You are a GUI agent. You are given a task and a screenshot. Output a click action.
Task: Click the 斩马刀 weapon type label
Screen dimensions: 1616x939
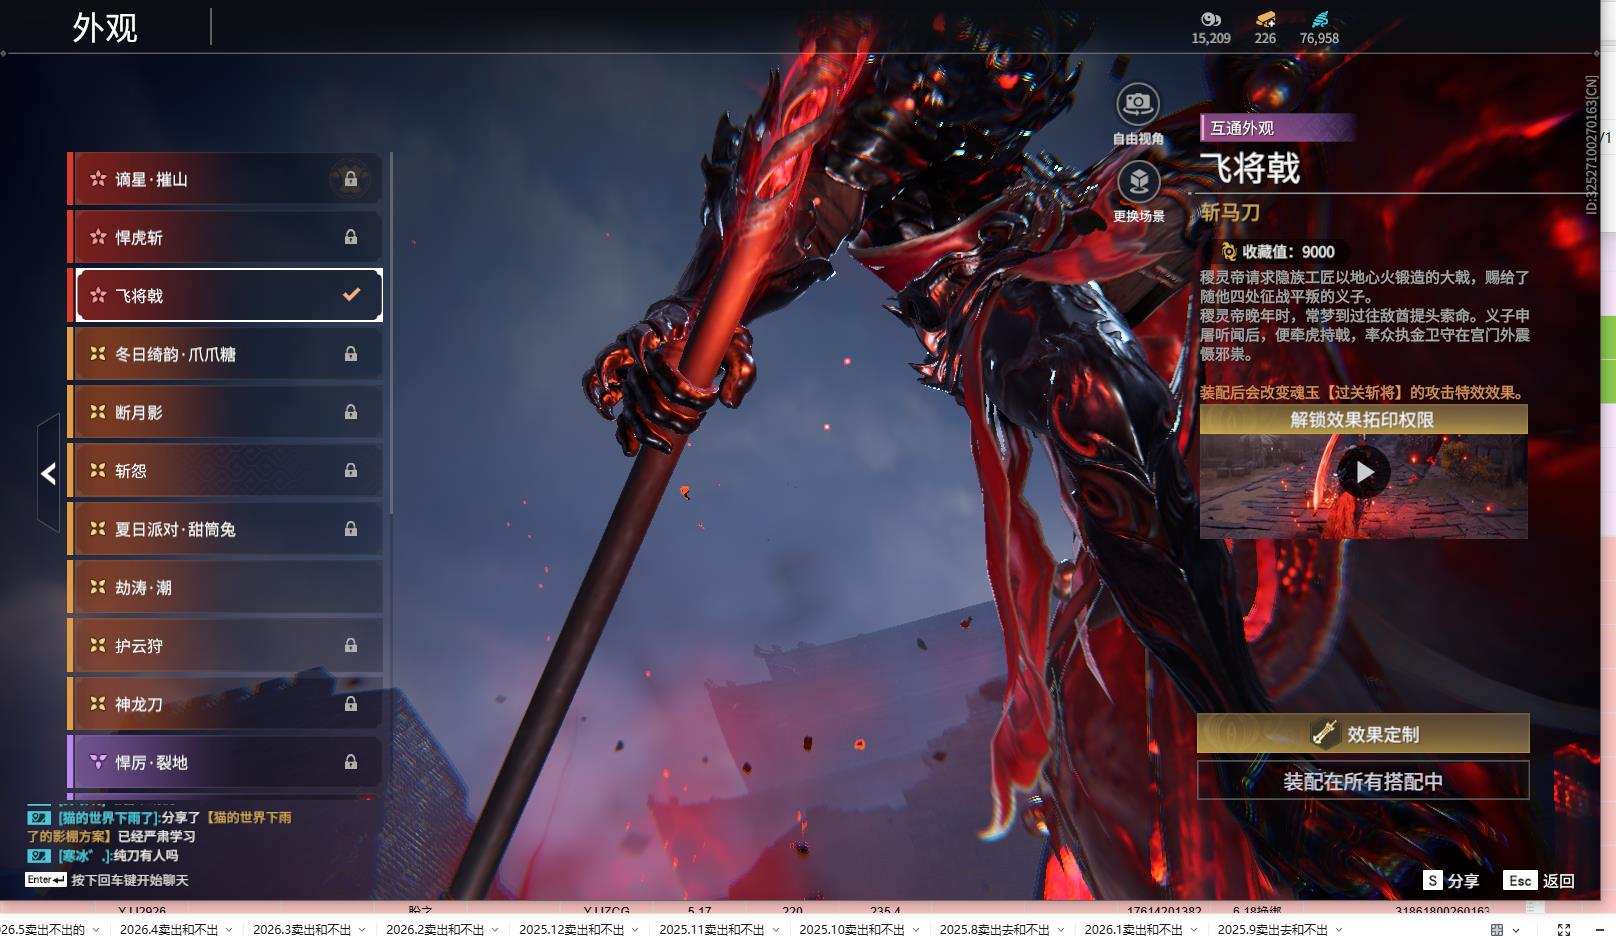pyautogui.click(x=1230, y=212)
